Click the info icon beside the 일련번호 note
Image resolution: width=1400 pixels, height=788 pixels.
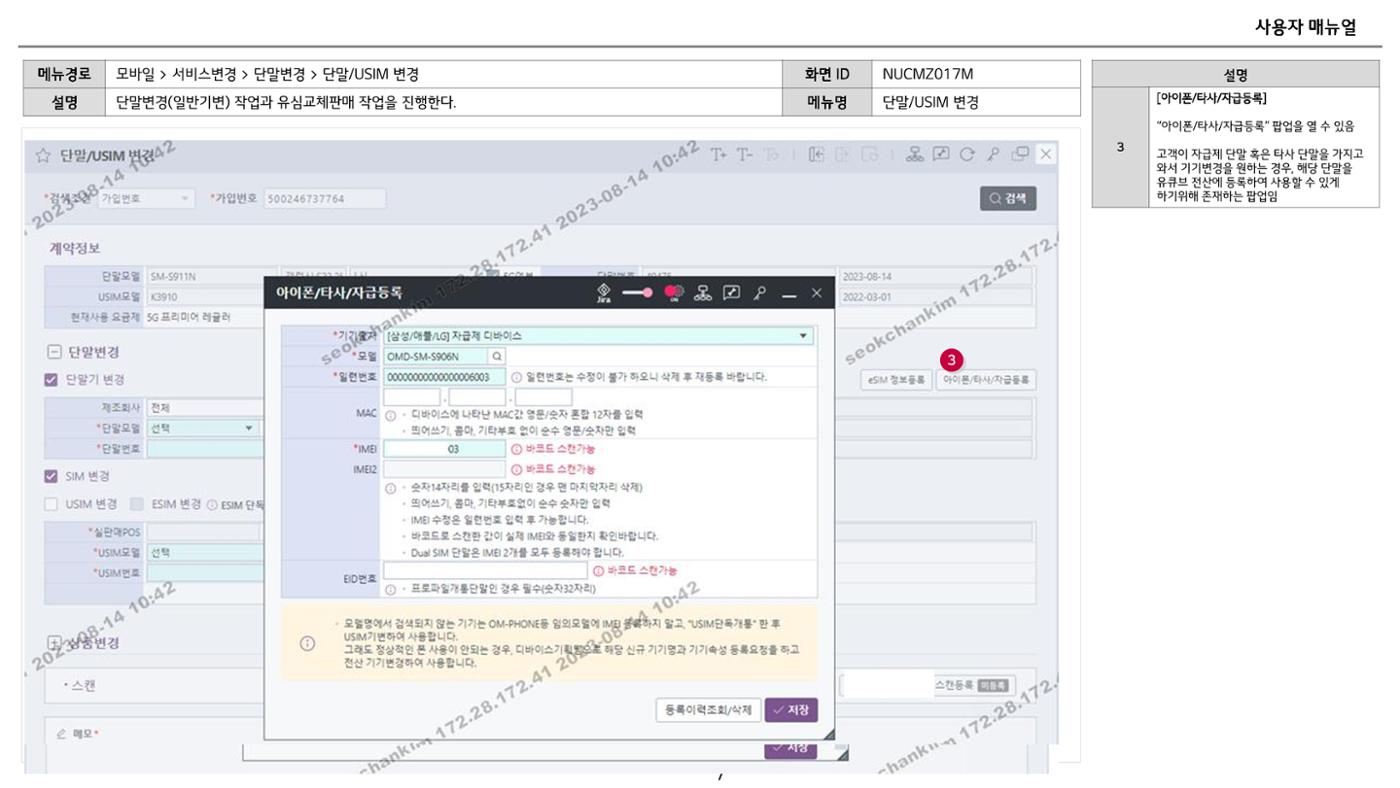[x=517, y=377]
